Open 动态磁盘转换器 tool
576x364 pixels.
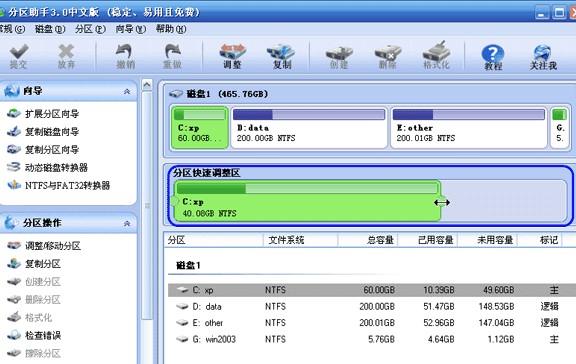click(x=48, y=167)
